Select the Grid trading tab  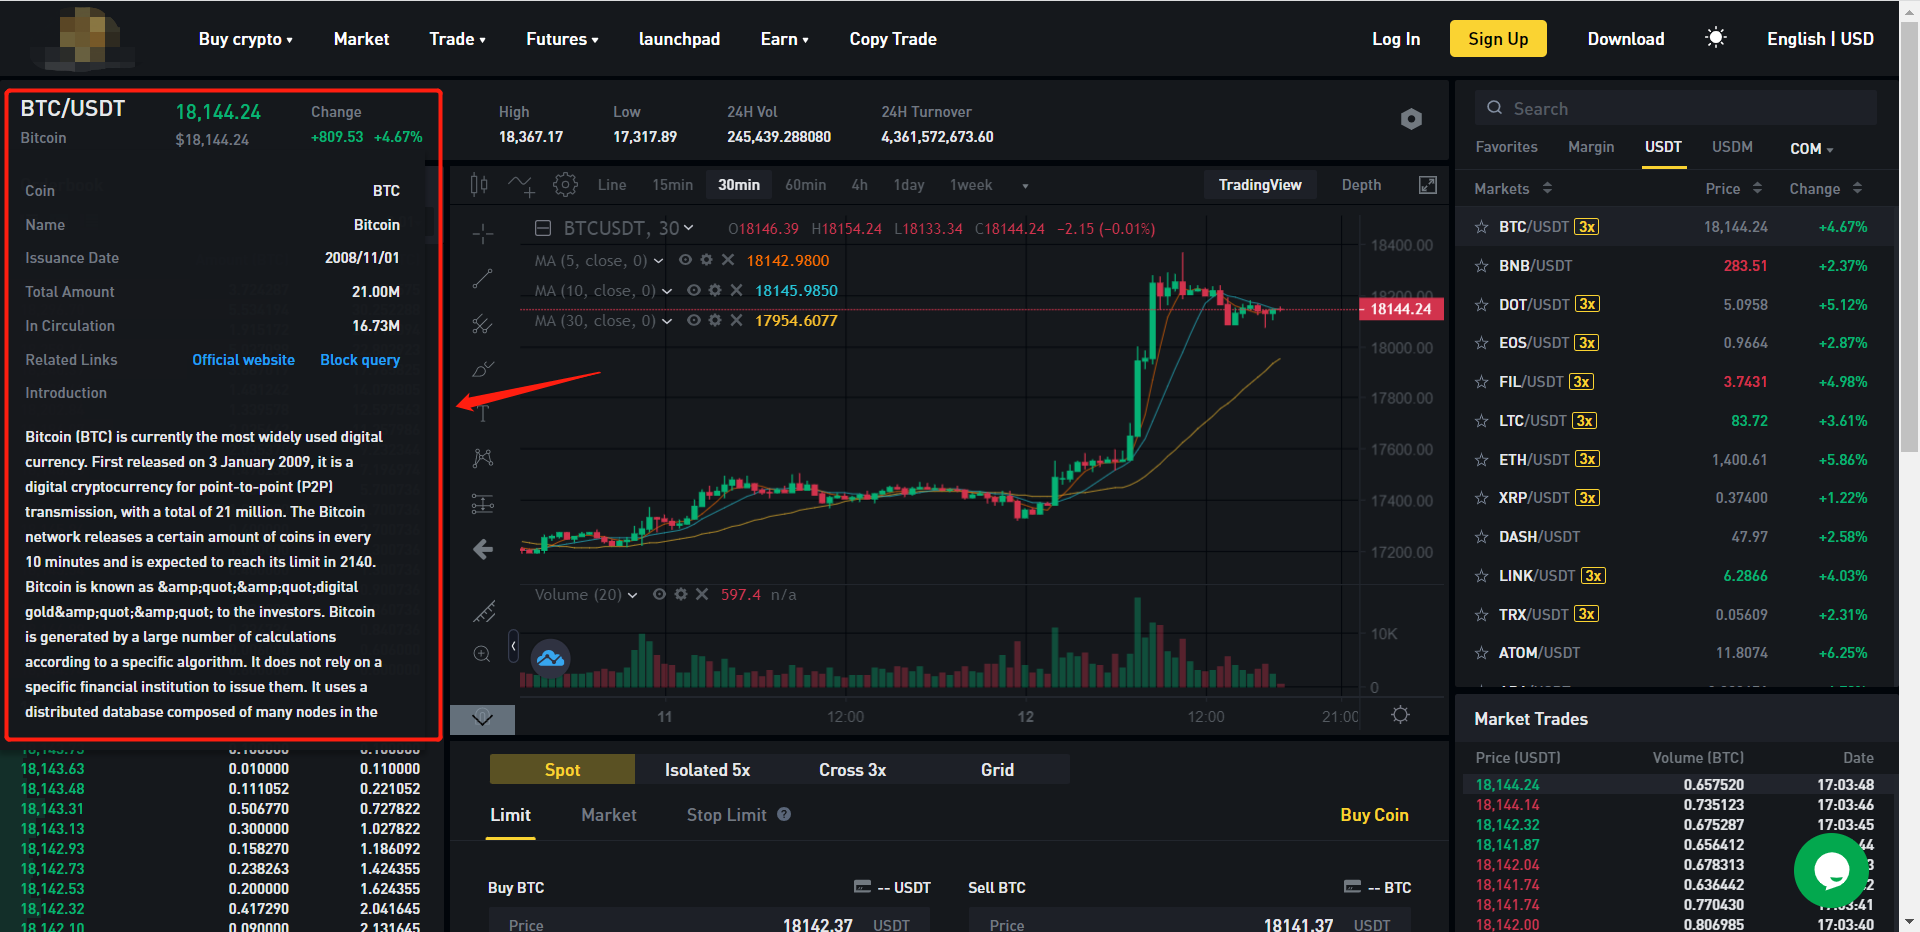click(997, 769)
